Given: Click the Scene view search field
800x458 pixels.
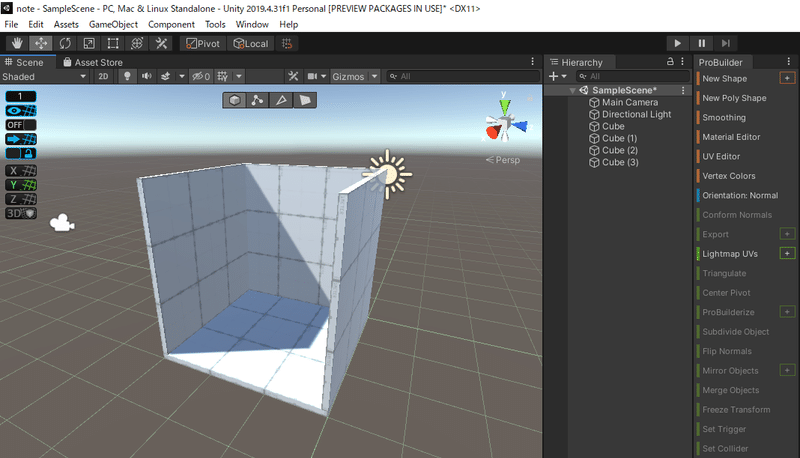Looking at the screenshot, I should (x=463, y=76).
